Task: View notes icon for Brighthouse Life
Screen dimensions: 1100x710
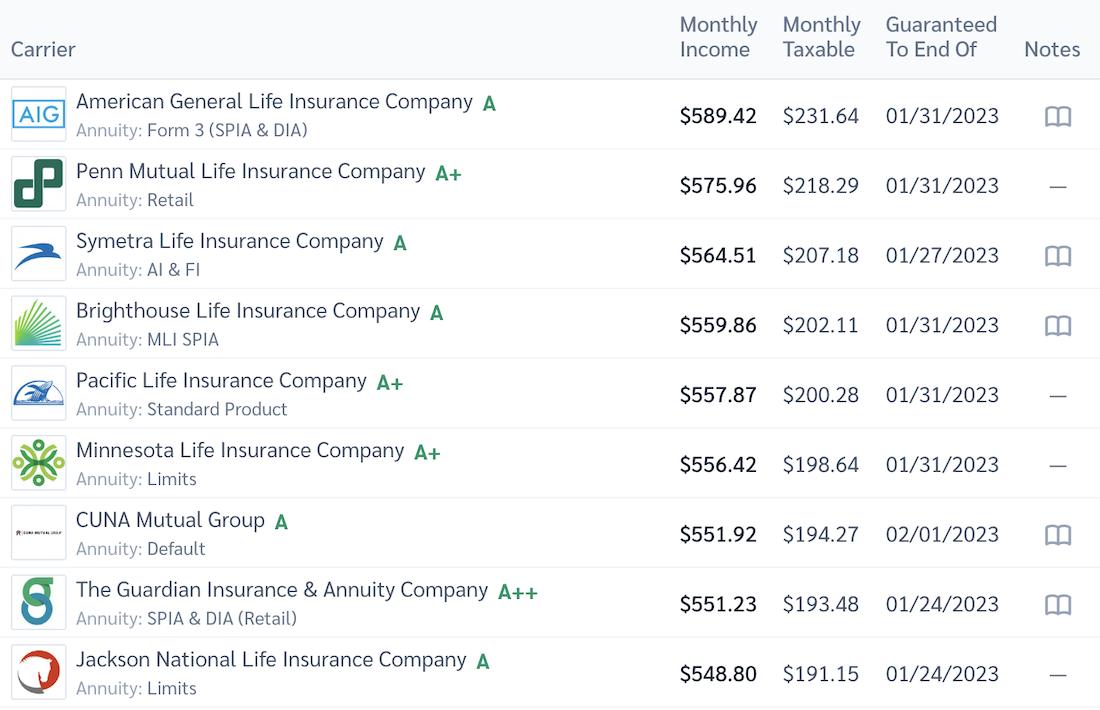Action: point(1058,326)
